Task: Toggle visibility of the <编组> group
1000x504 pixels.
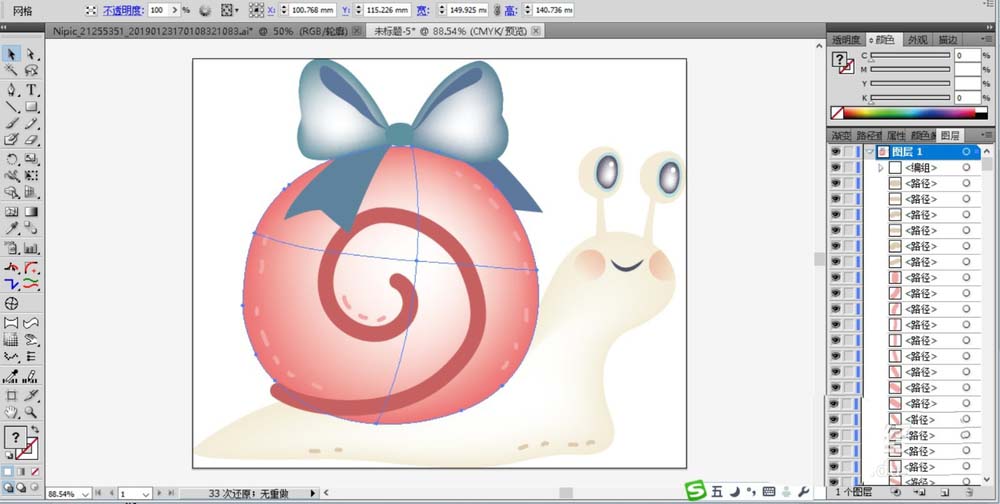Action: click(x=835, y=168)
